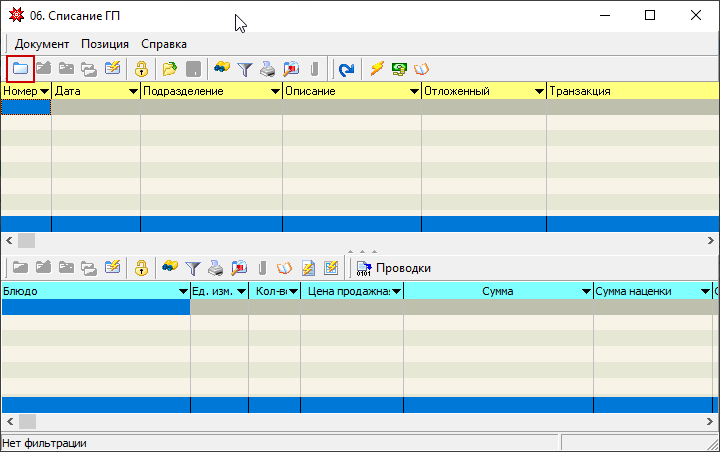Open the Документ menu
Screen dimensions: 720x452
42,44
